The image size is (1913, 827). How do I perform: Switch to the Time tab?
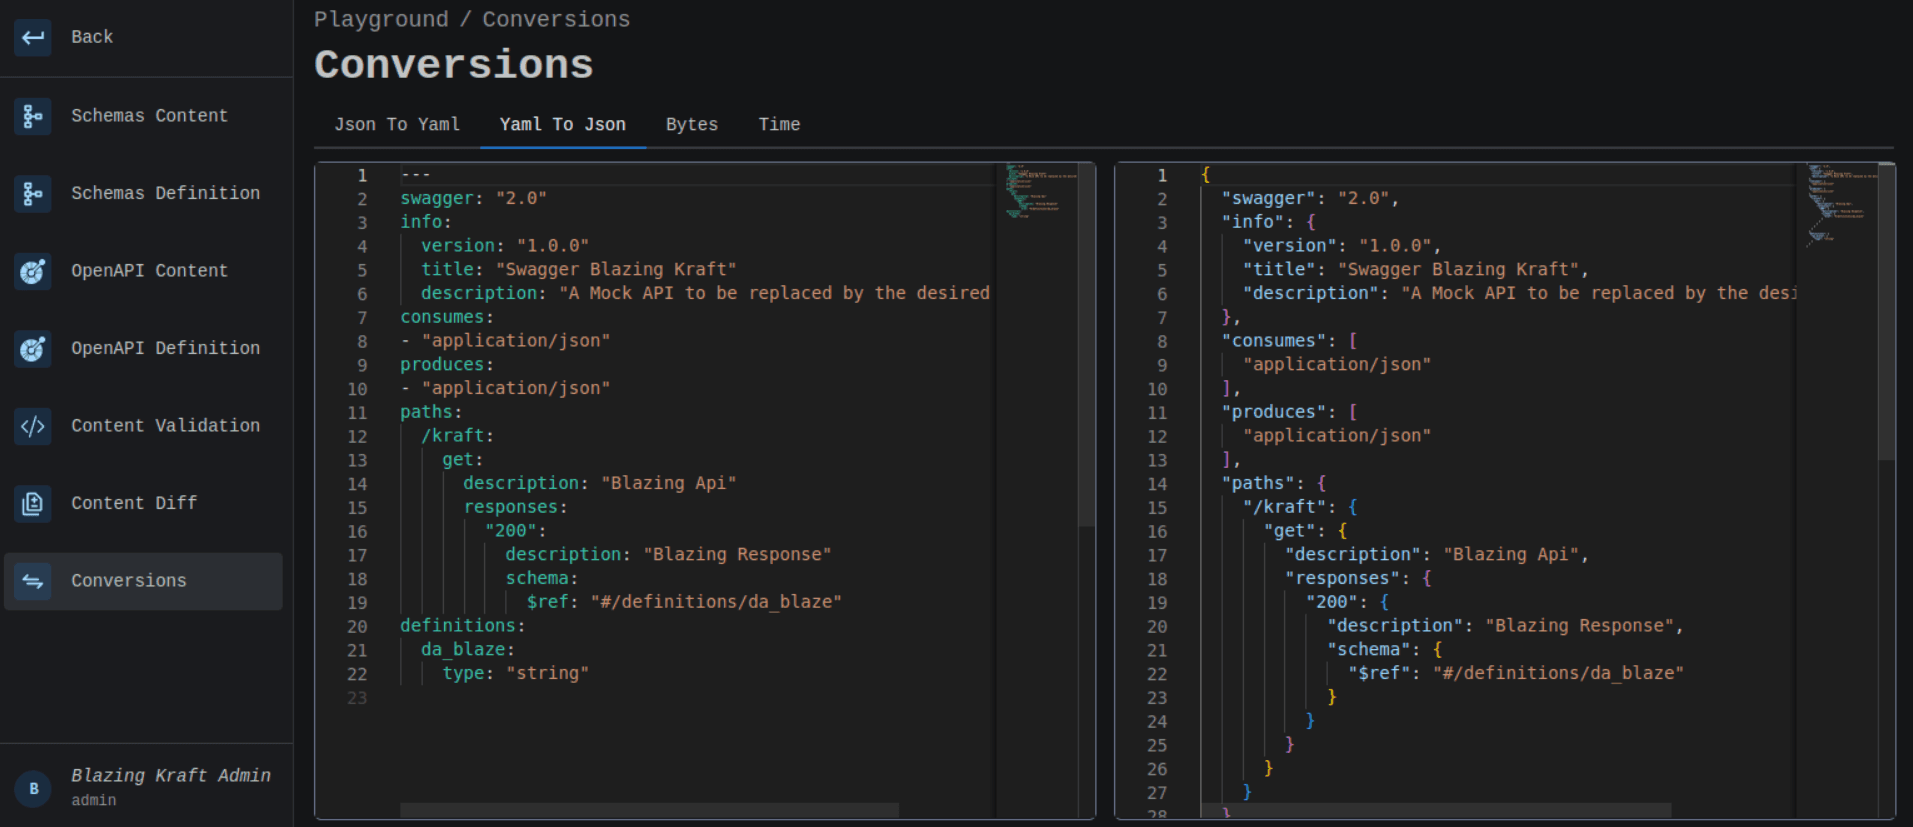[778, 125]
